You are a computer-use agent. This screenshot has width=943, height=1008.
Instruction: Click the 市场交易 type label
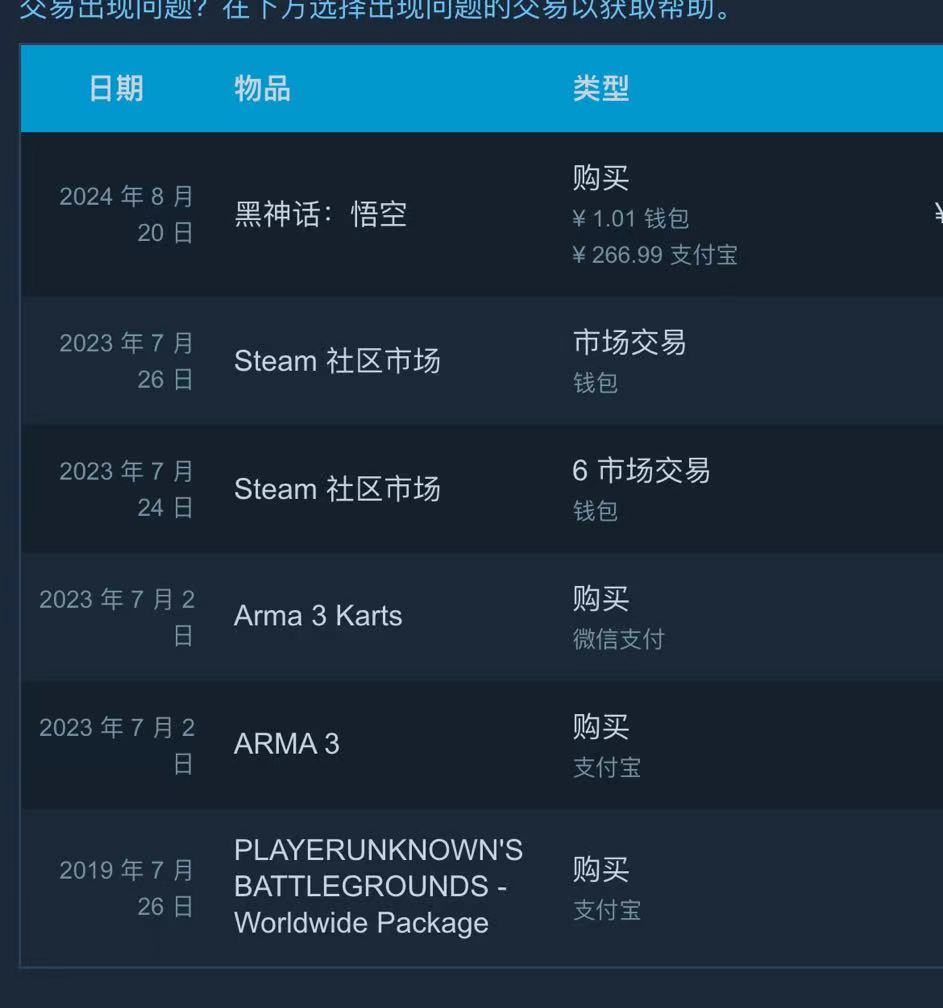(x=629, y=342)
